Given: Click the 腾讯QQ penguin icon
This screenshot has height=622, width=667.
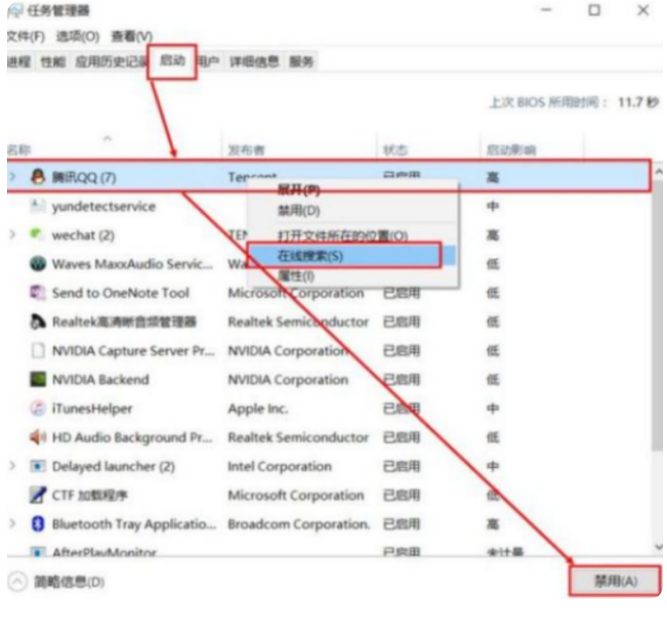Looking at the screenshot, I should (38, 177).
